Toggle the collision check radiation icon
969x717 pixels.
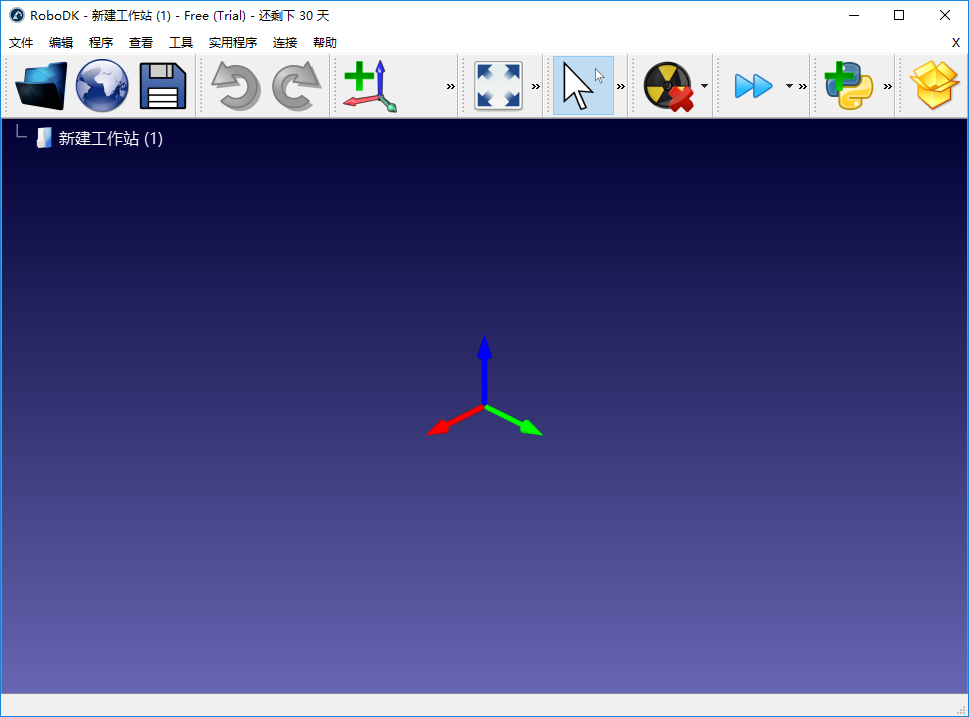coord(669,86)
